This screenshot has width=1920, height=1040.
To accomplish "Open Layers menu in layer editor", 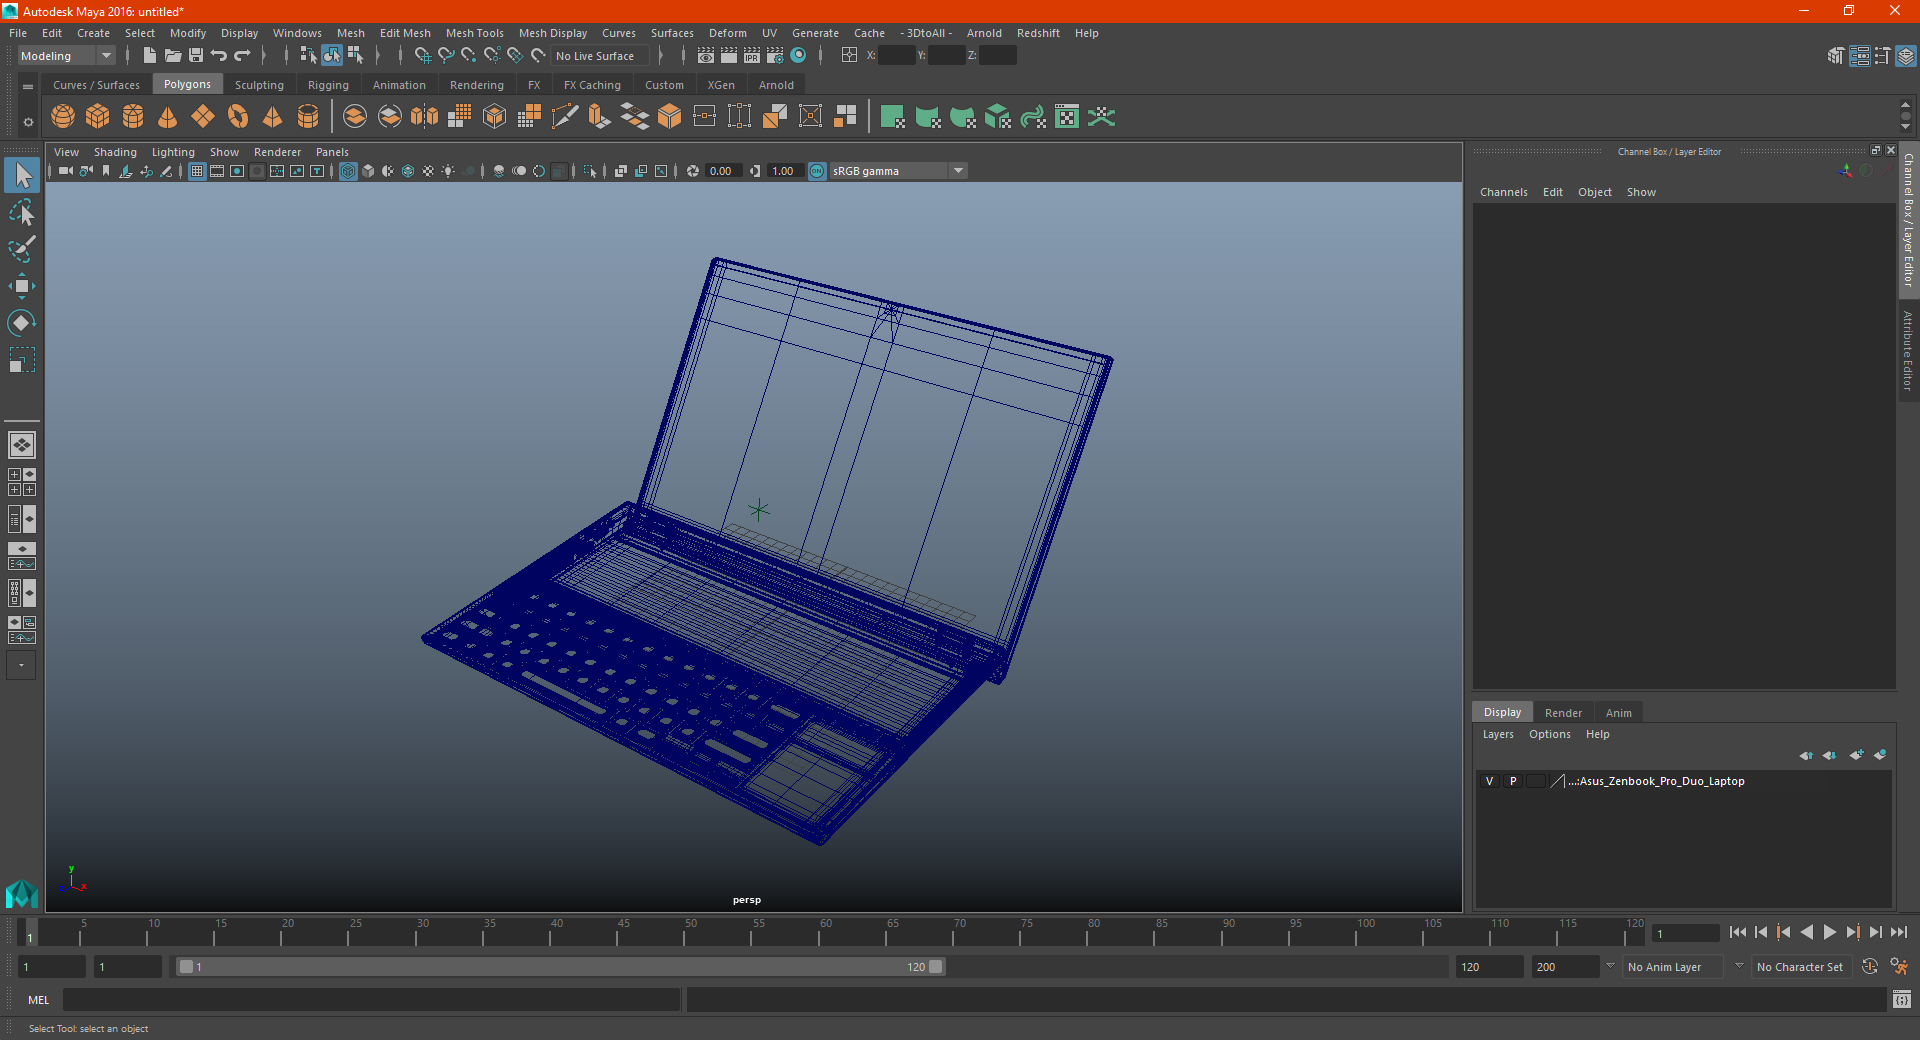I will (1498, 734).
